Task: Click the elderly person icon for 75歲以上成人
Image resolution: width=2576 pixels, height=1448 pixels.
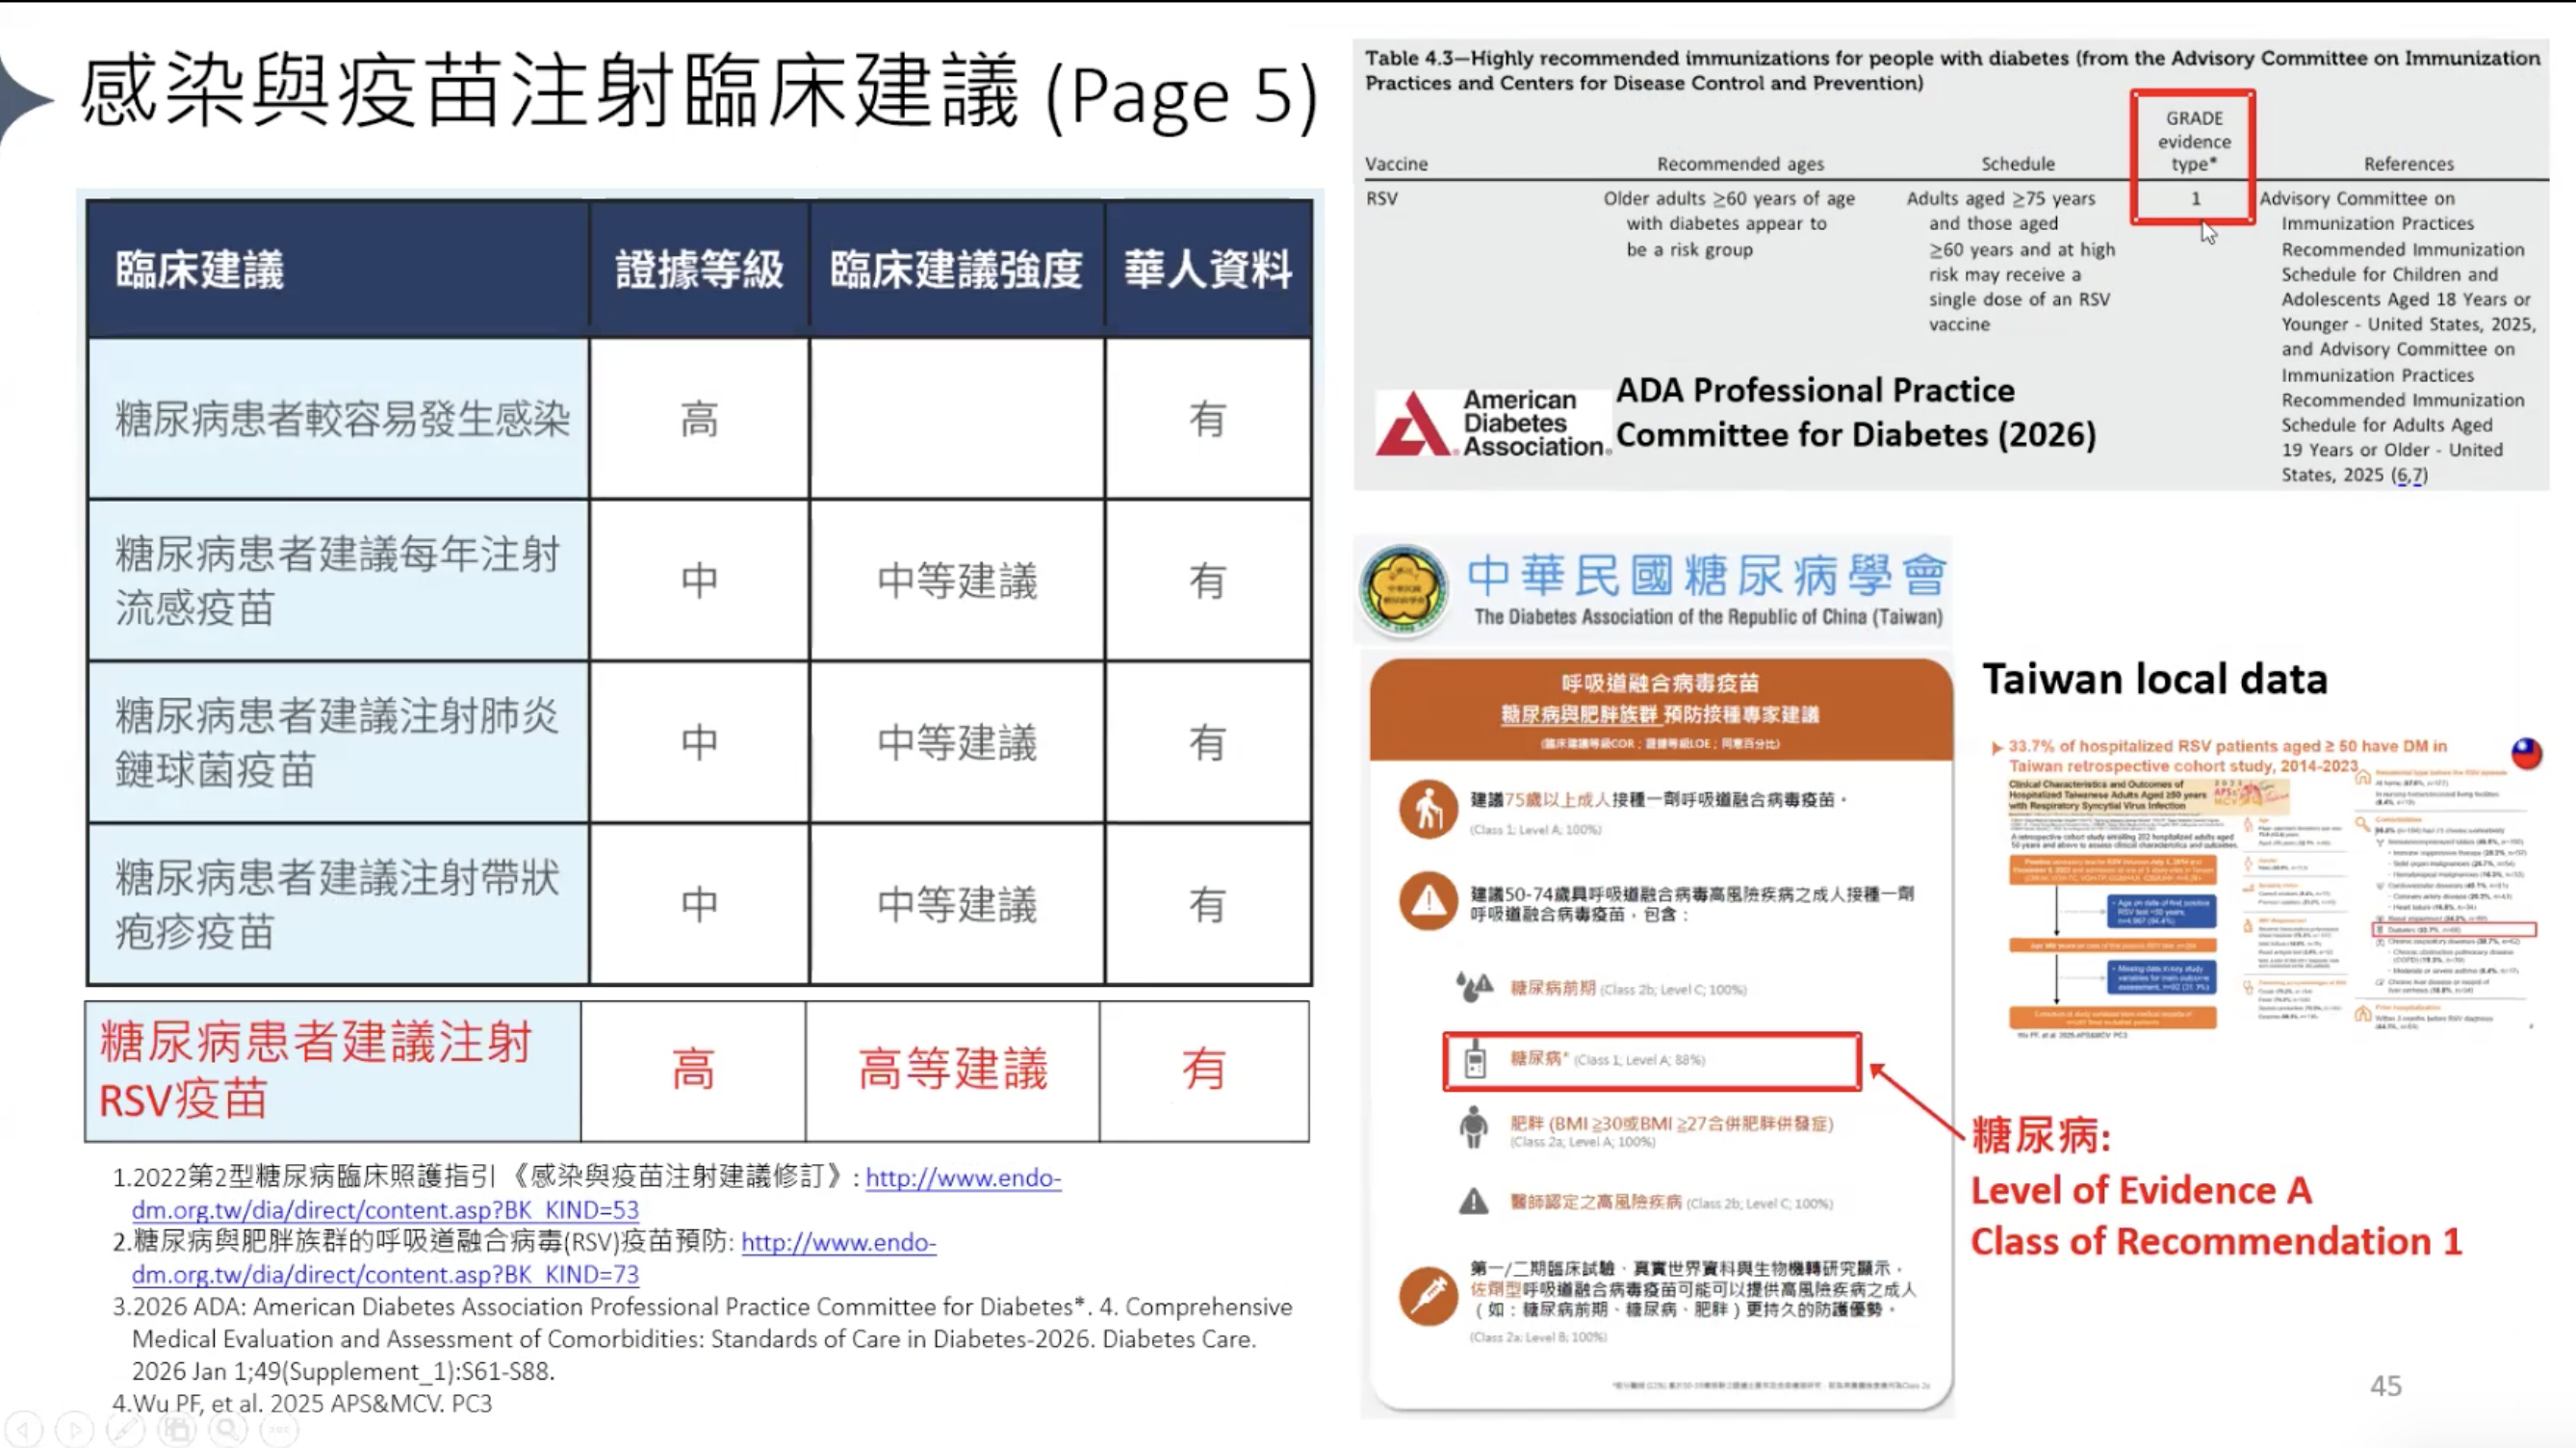Action: 1428,810
